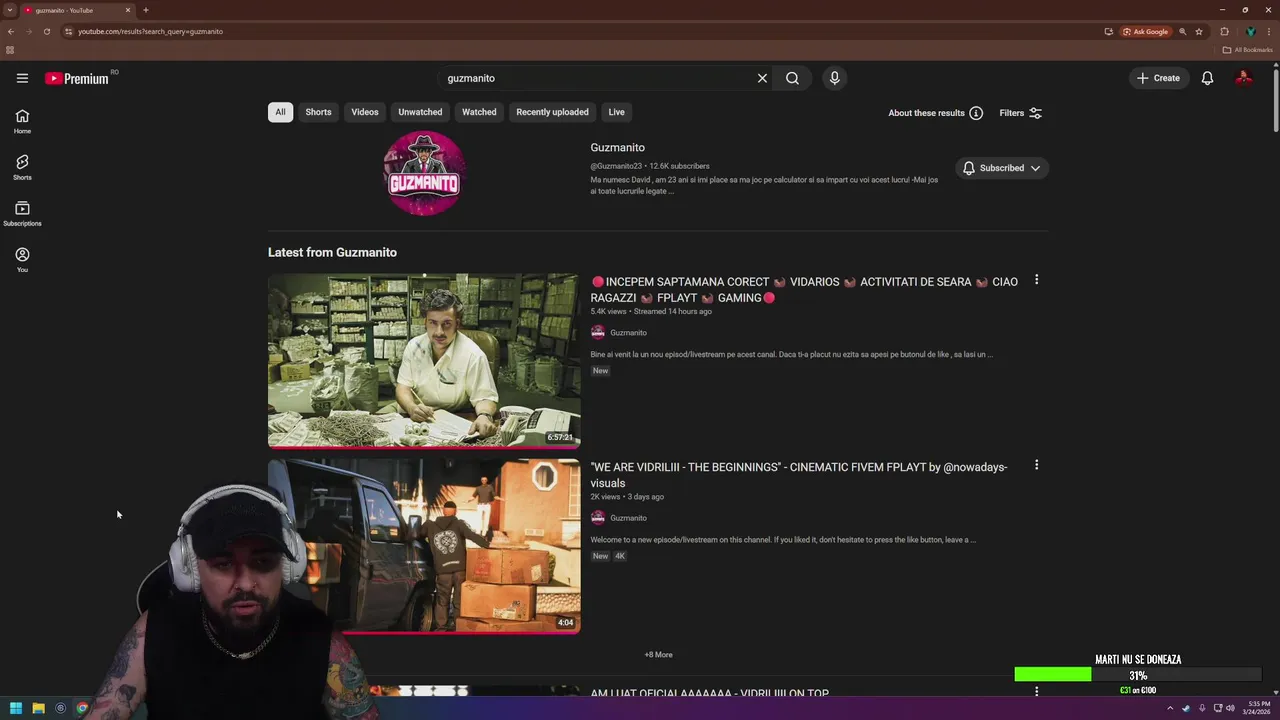Click the volume icon in system tray
Image resolution: width=1280 pixels, height=720 pixels.
tap(1230, 708)
